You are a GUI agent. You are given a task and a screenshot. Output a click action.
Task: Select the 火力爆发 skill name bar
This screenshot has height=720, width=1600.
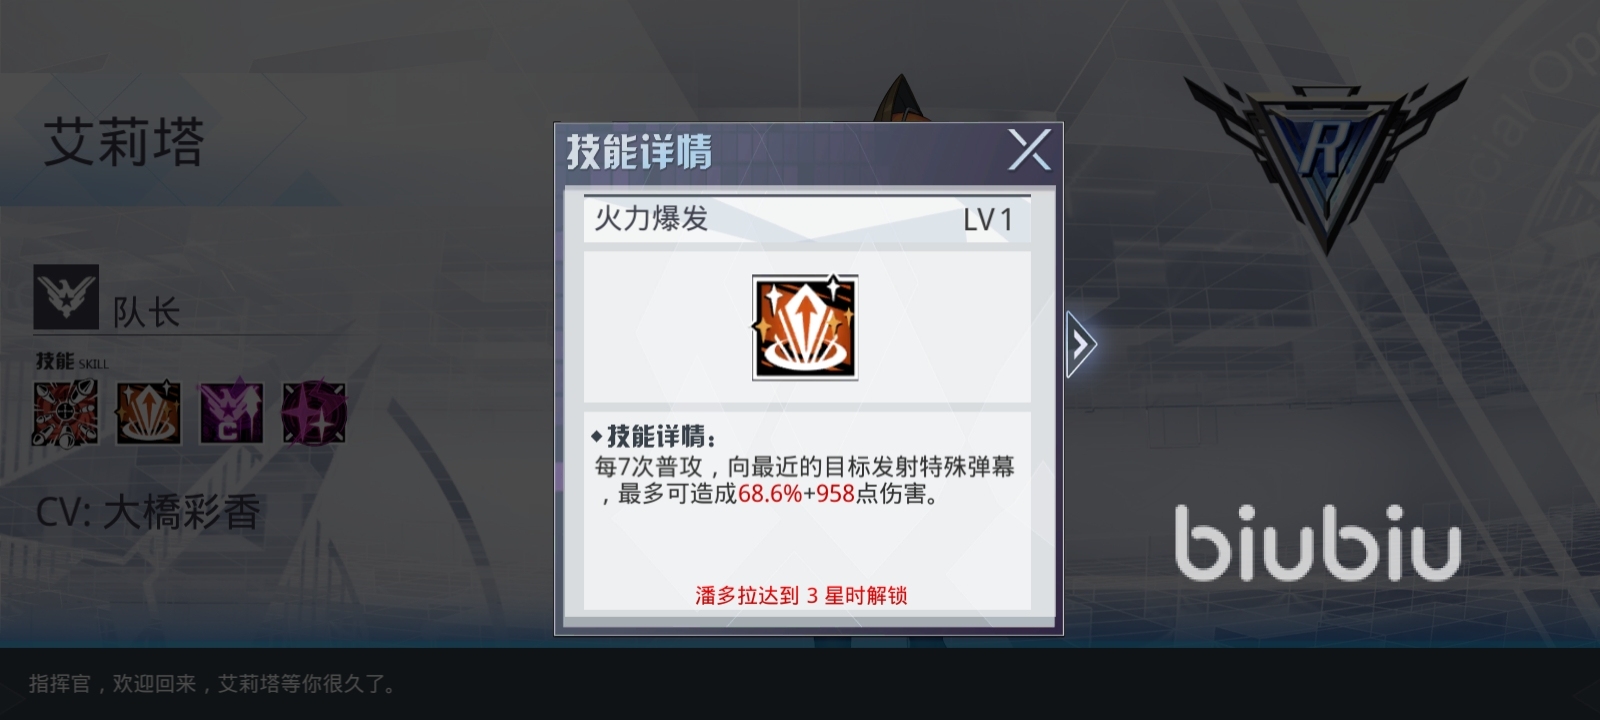[806, 219]
